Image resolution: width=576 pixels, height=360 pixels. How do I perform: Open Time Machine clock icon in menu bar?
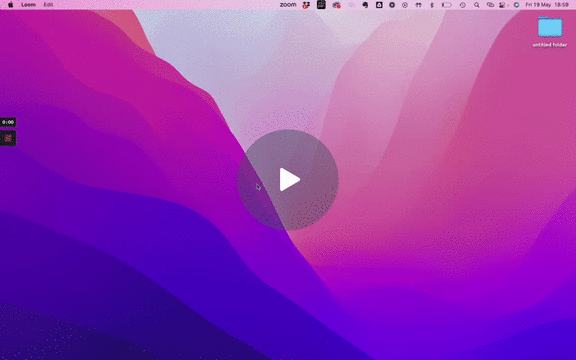[x=462, y=5]
